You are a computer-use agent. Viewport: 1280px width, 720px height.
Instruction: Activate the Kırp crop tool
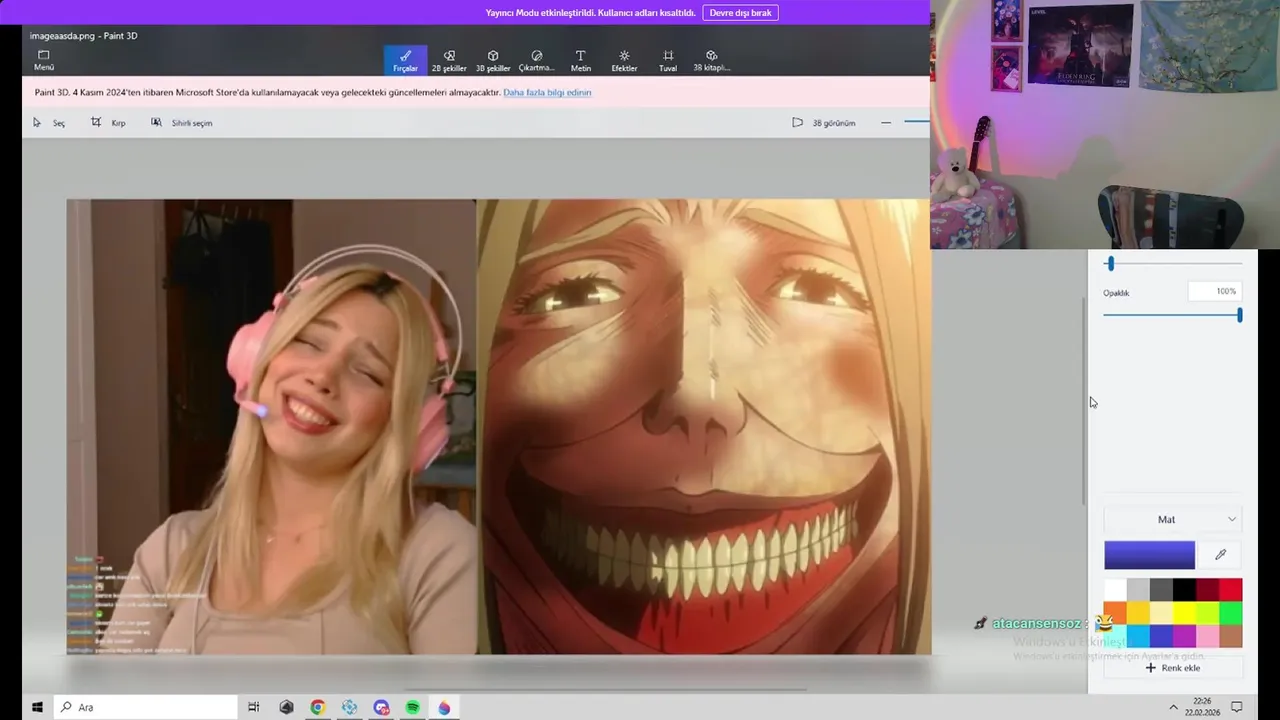(108, 123)
